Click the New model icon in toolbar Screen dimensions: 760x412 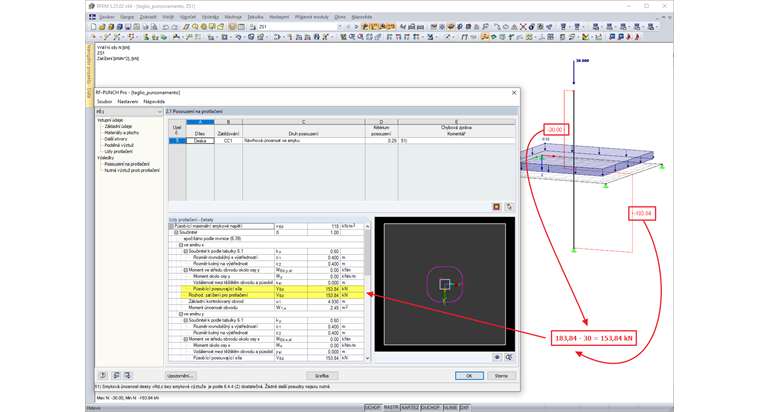pyautogui.click(x=94, y=27)
